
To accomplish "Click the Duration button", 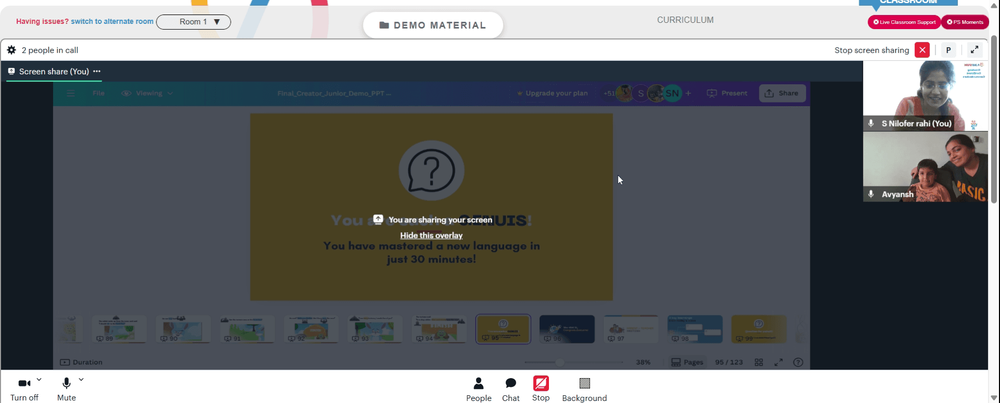I will pyautogui.click(x=81, y=362).
